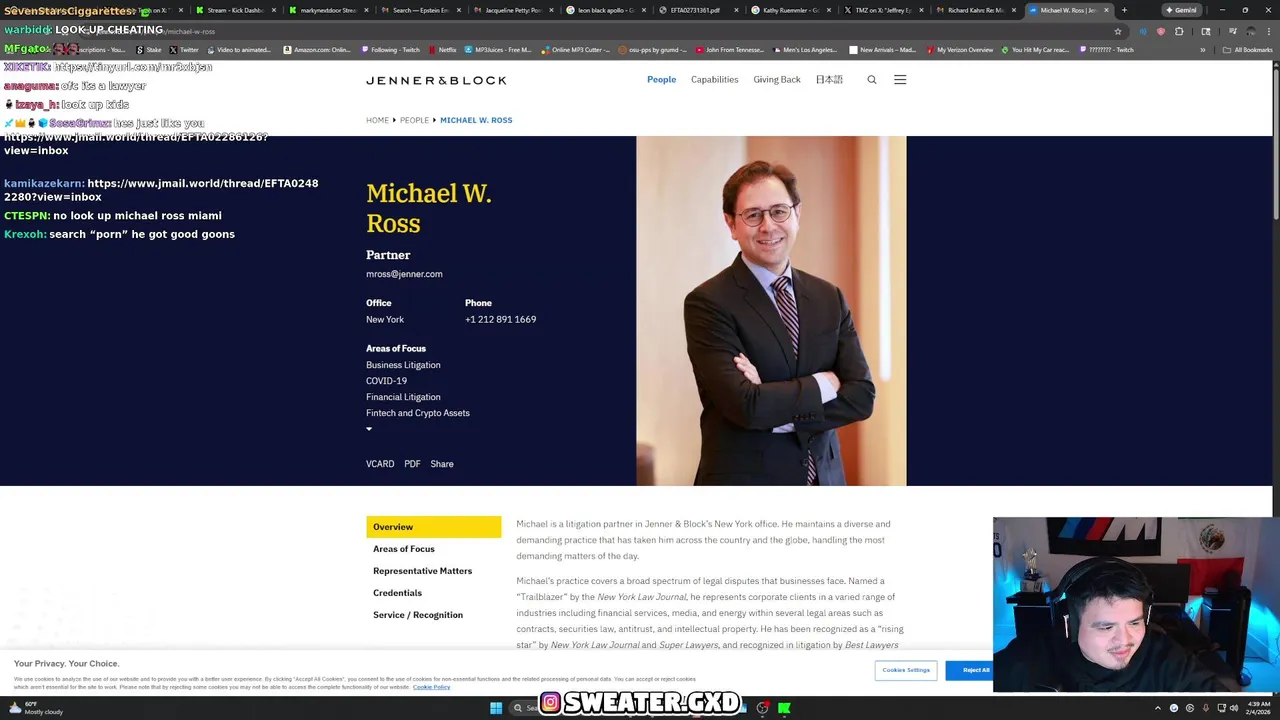Open Business Litigation focus area
Viewport: 1280px width, 720px height.
[x=403, y=365]
